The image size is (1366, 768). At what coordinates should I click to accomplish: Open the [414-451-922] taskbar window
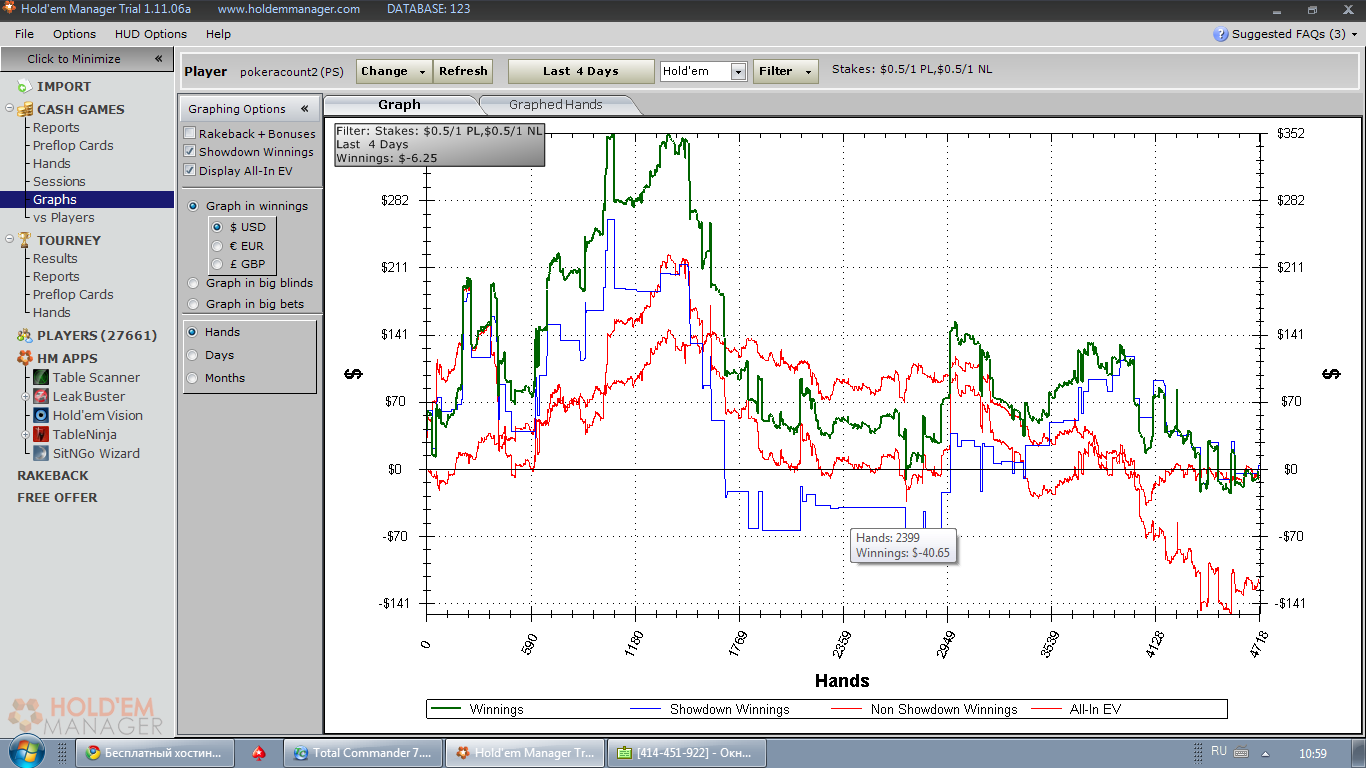688,753
